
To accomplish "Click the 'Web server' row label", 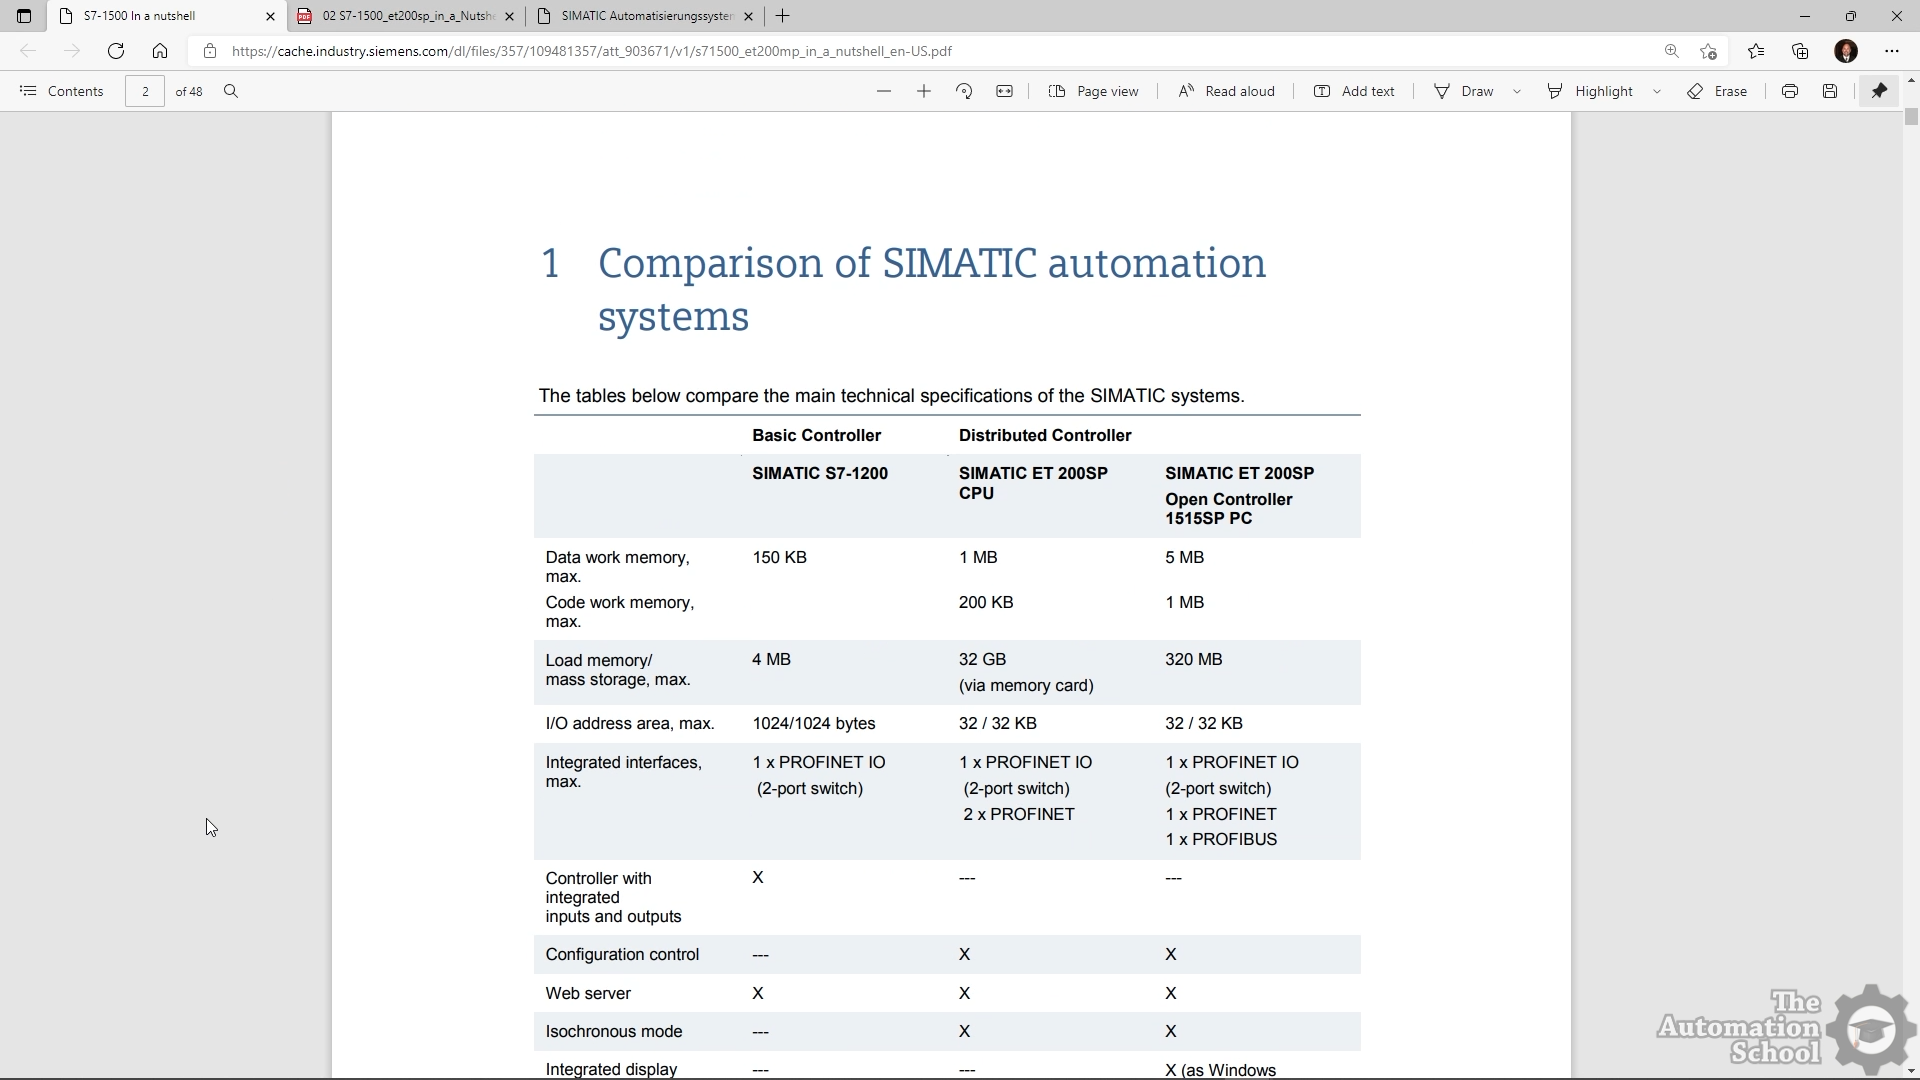I will pos(588,993).
